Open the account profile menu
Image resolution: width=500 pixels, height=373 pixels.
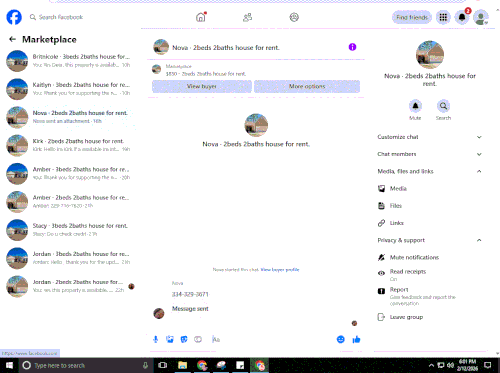[481, 17]
